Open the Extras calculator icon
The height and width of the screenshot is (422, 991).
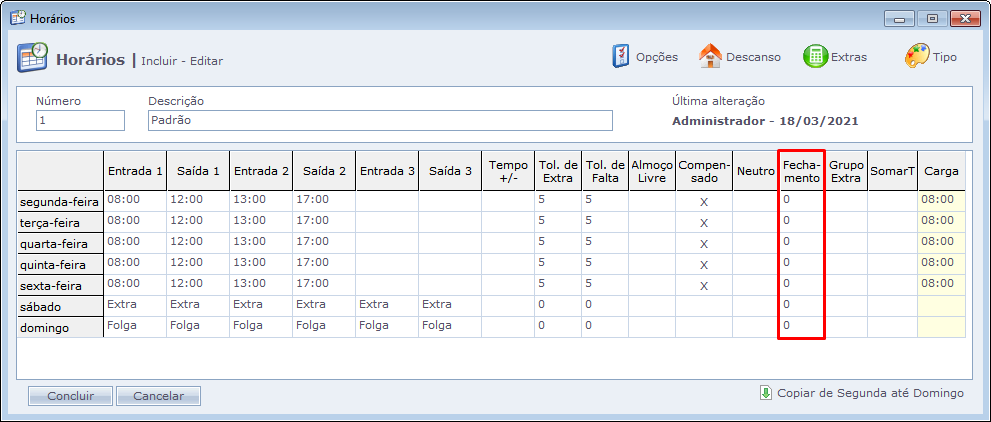point(815,57)
